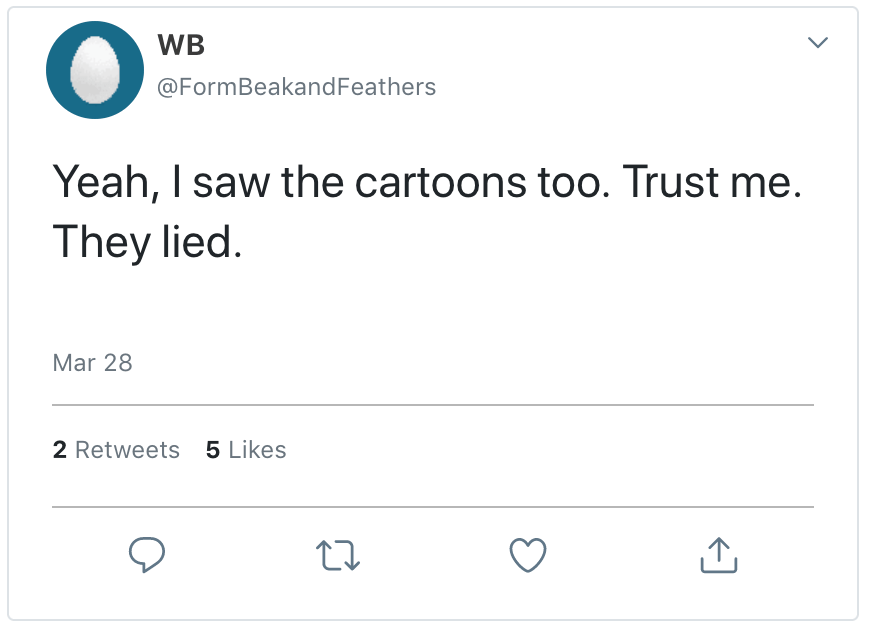Click the 'Likes' label text

click(x=257, y=450)
